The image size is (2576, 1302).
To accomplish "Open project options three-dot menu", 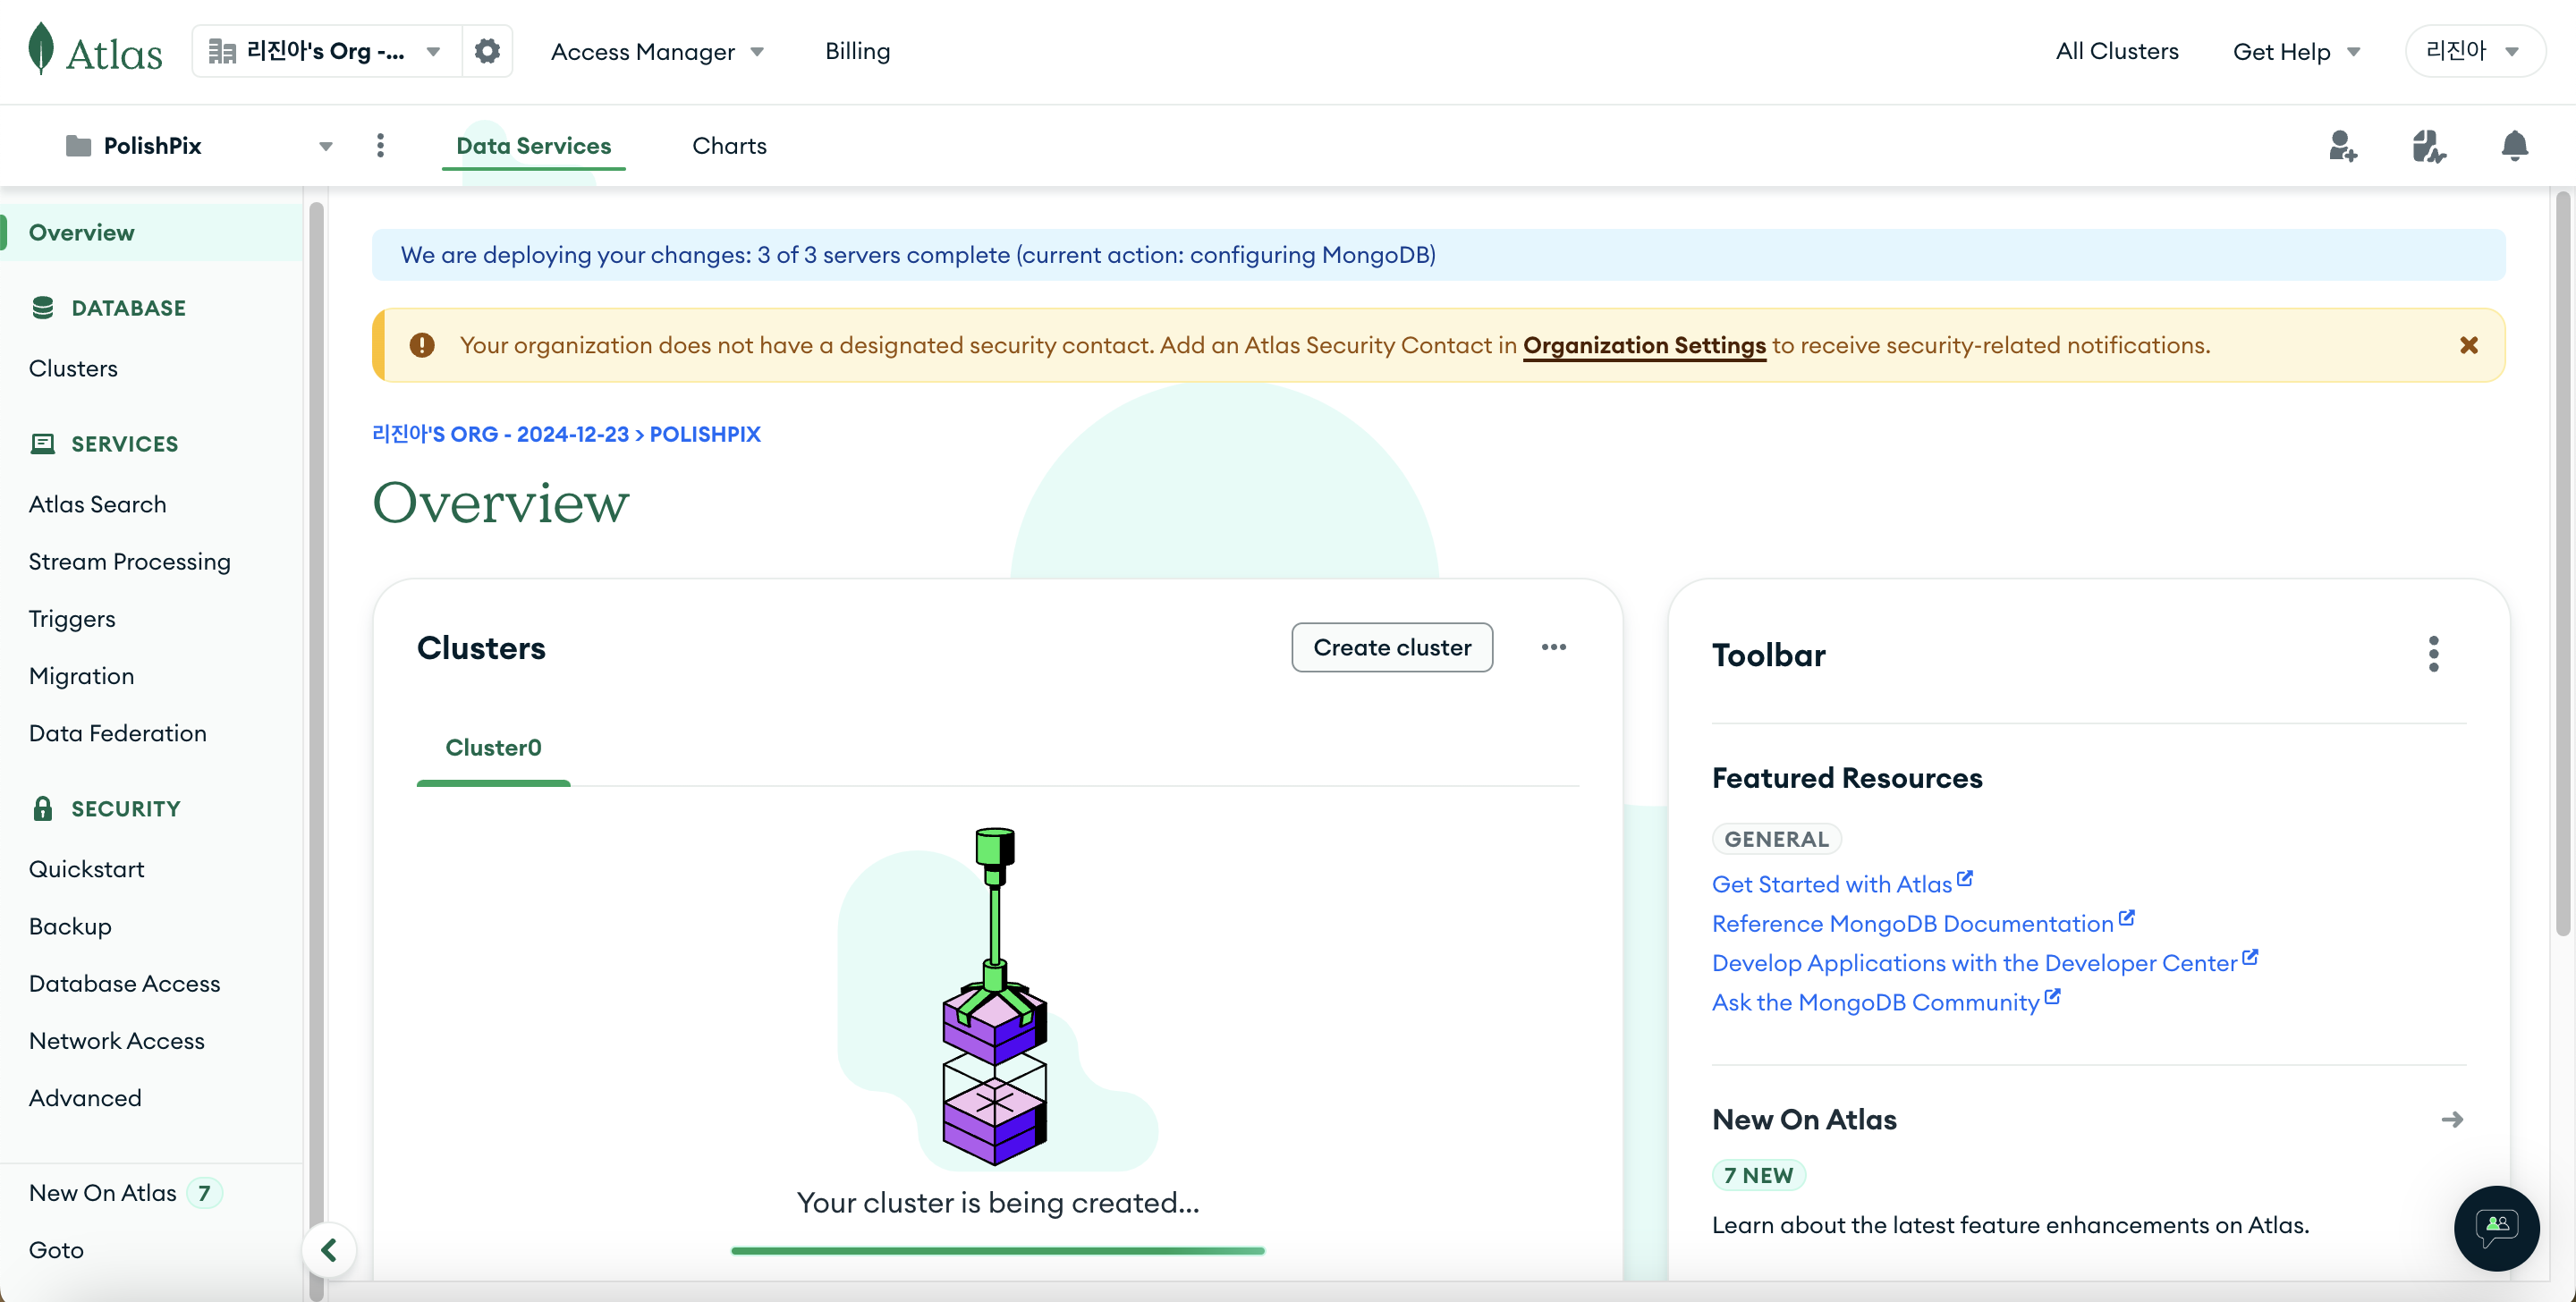I will [380, 146].
